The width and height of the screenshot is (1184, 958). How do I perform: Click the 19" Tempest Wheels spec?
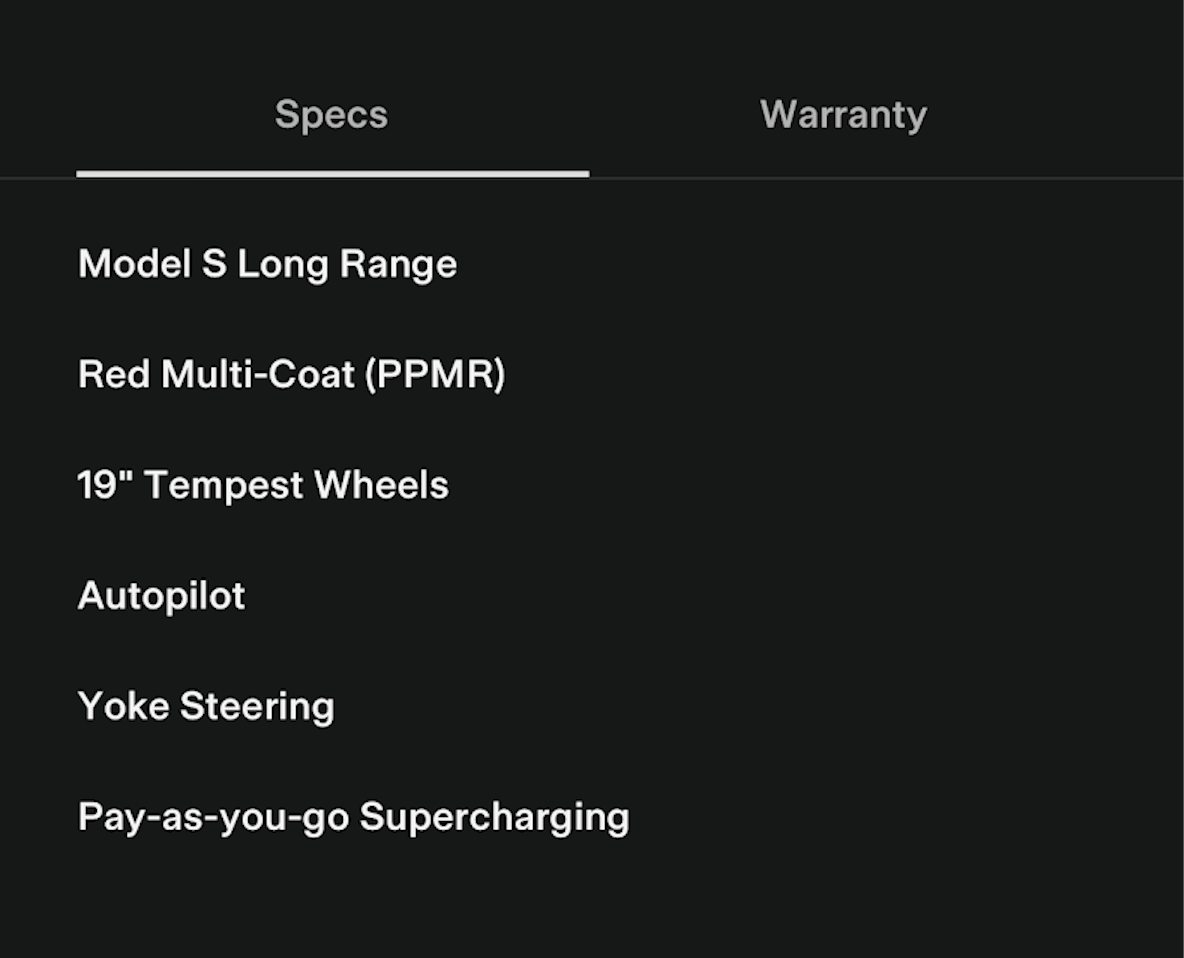pos(263,486)
